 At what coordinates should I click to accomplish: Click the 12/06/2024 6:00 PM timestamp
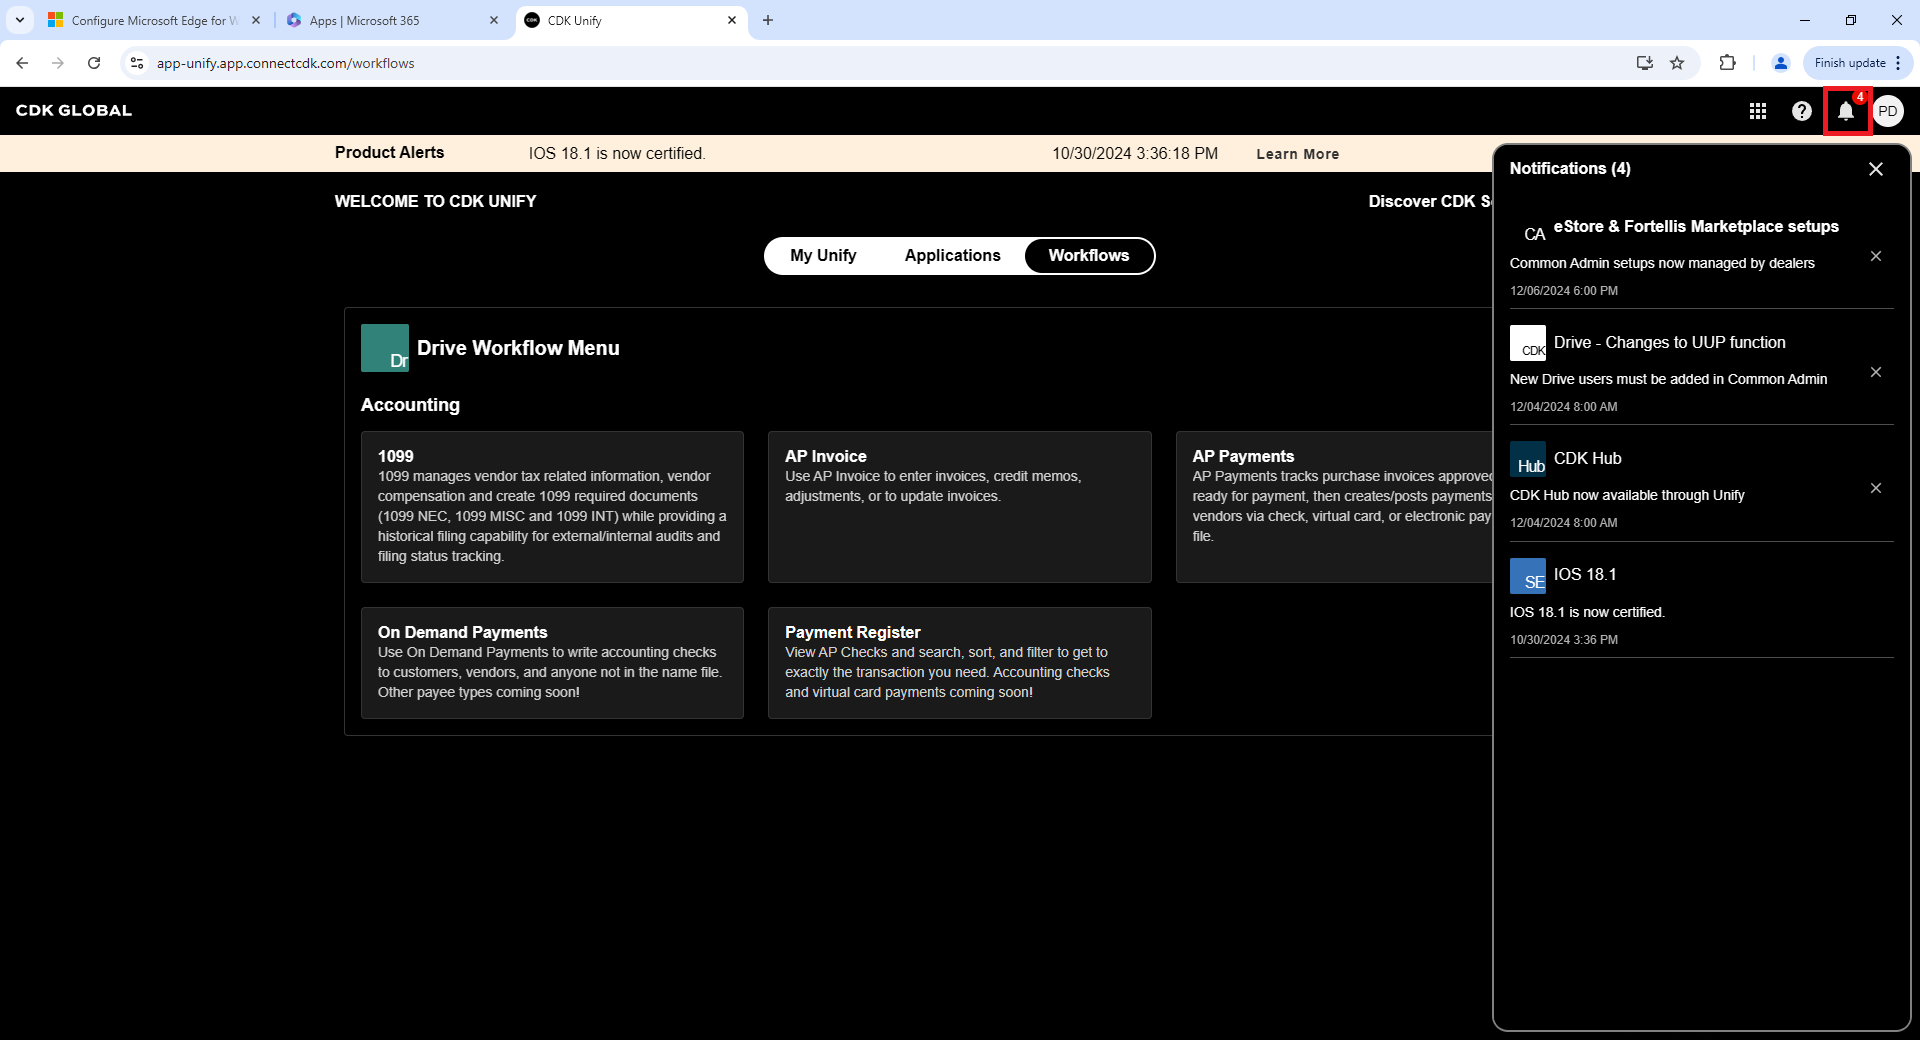pyautogui.click(x=1564, y=291)
